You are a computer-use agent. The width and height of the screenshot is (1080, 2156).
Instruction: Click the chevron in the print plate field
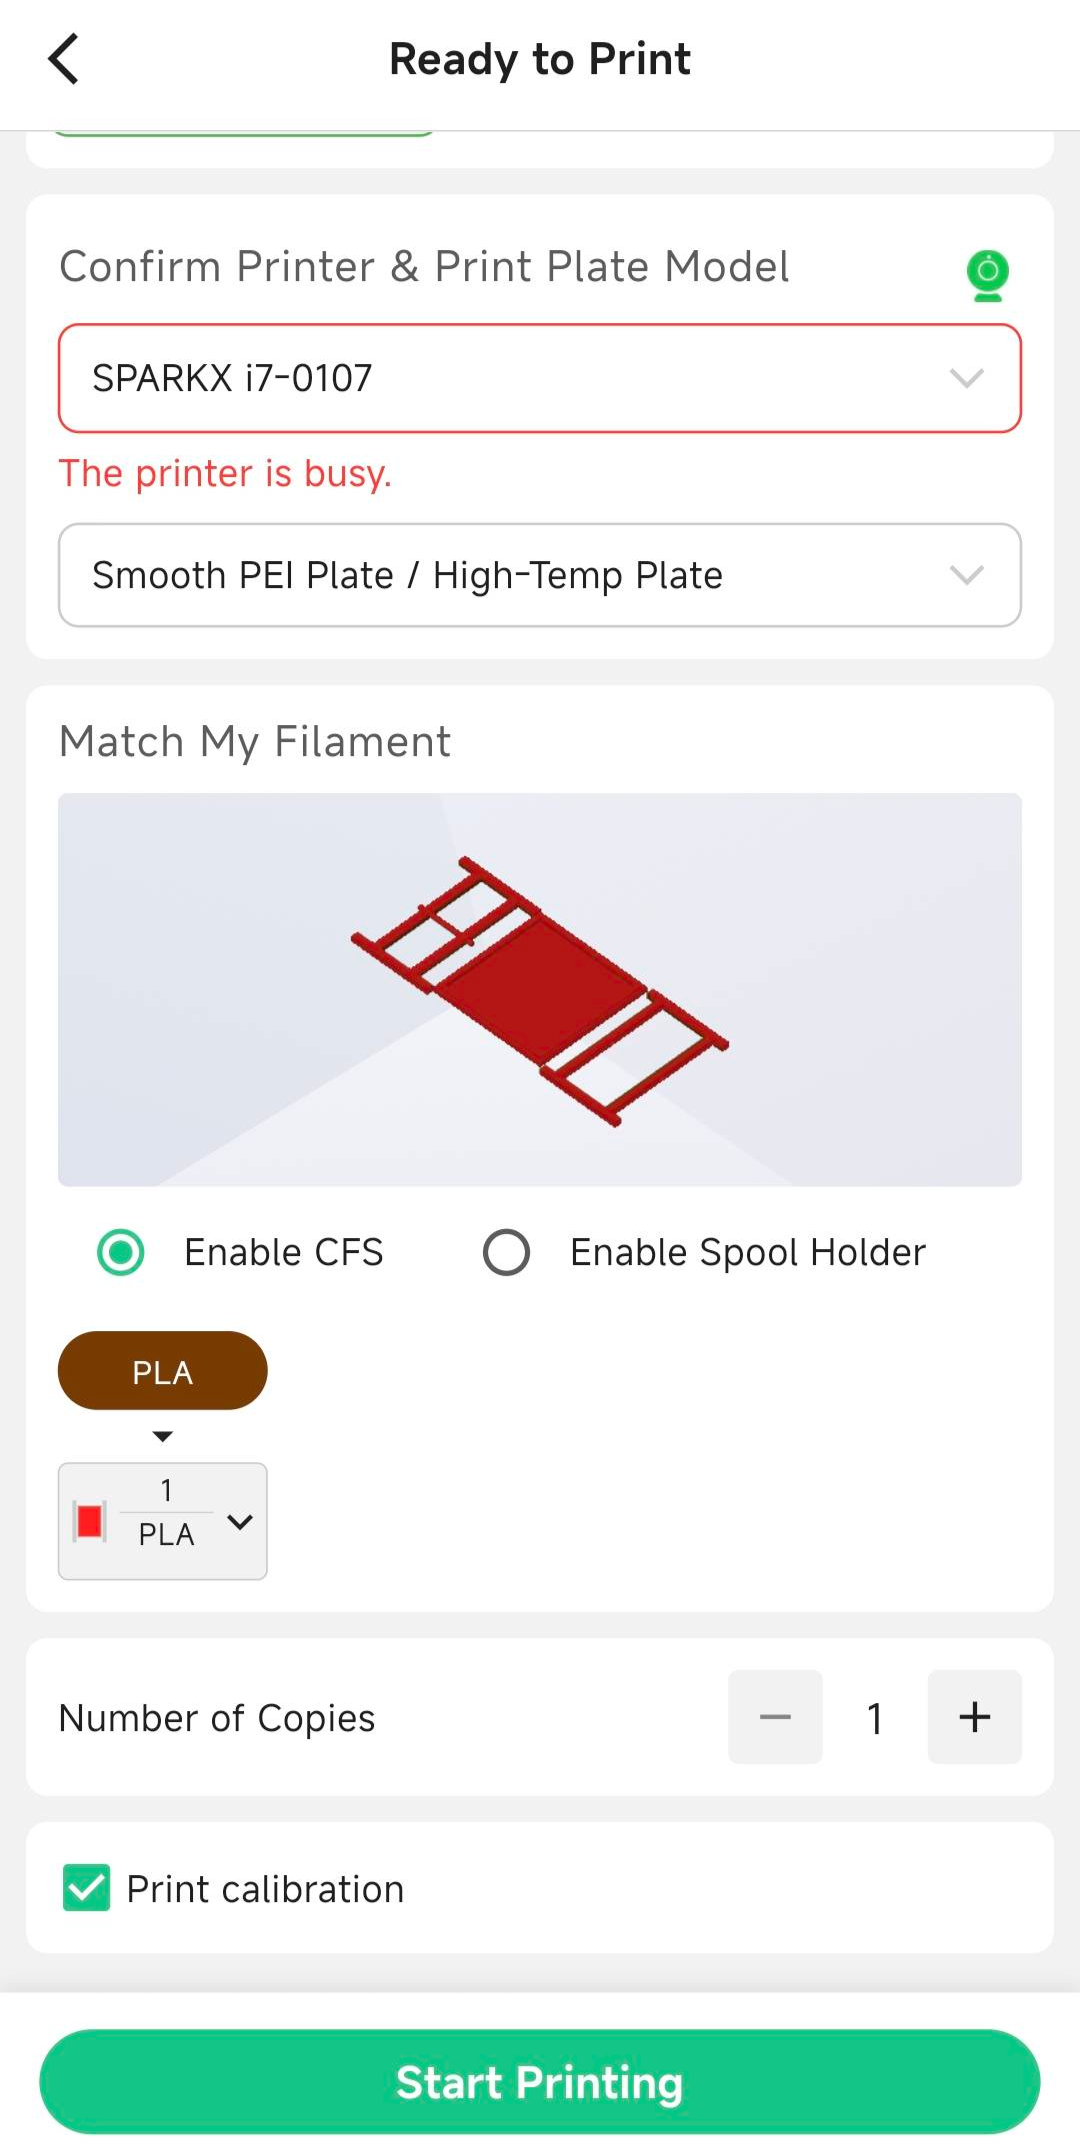click(x=966, y=575)
